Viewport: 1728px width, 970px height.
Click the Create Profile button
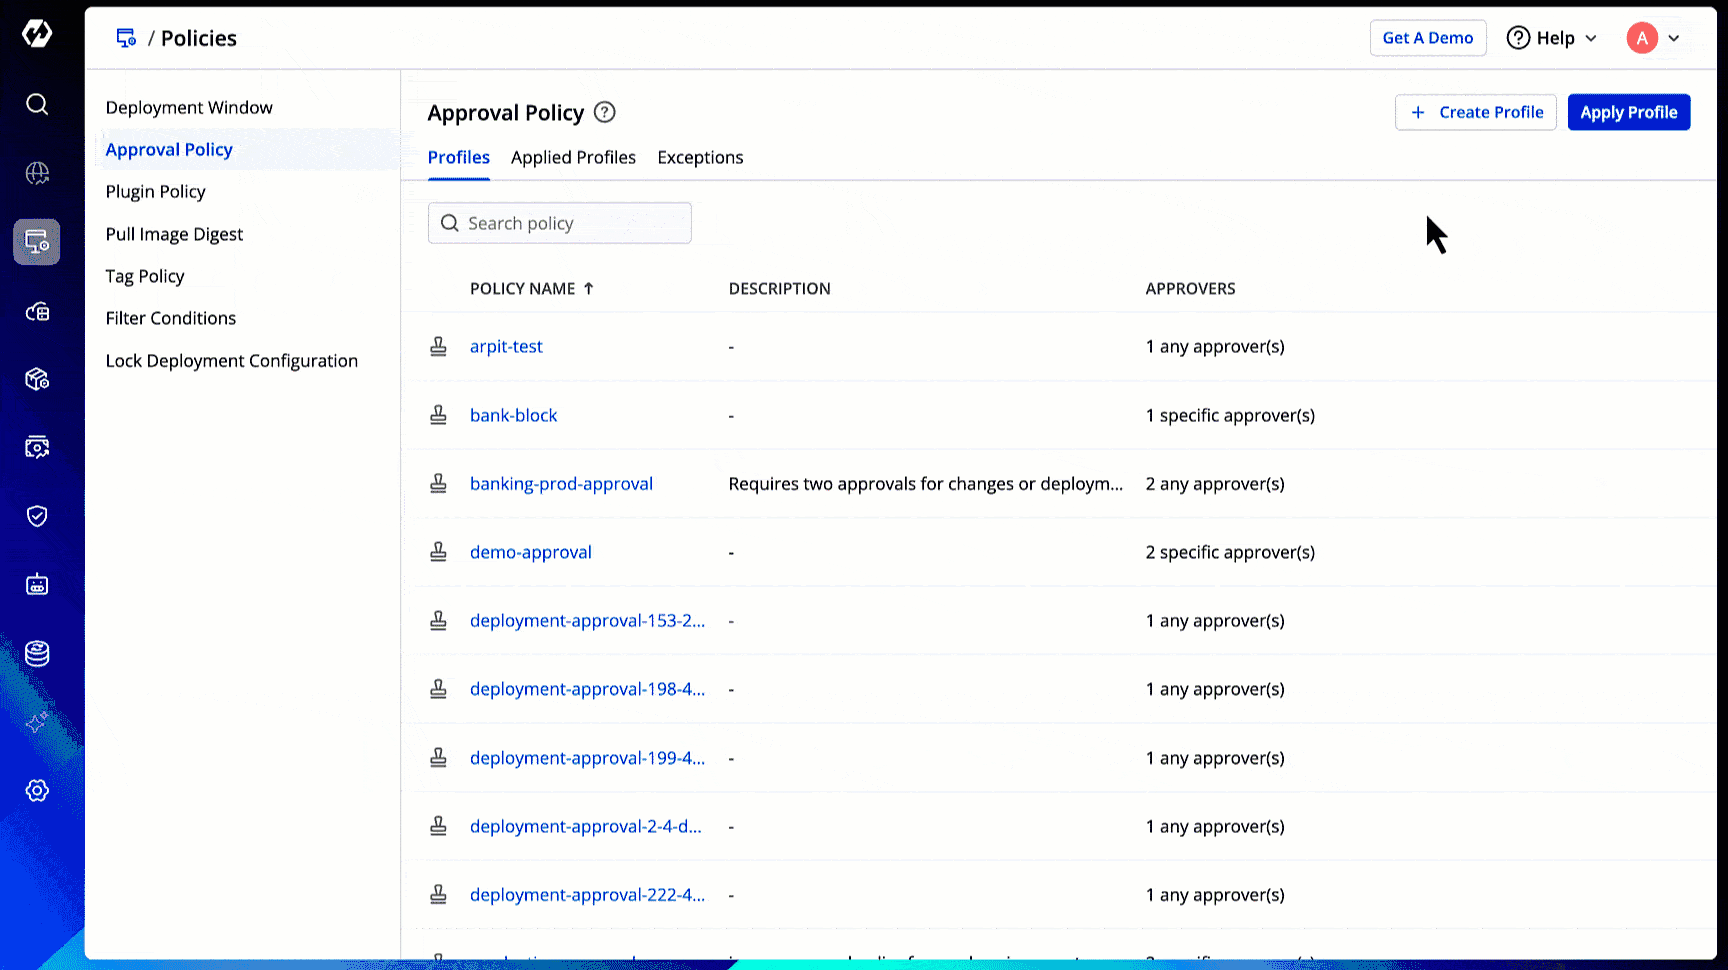1475,112
